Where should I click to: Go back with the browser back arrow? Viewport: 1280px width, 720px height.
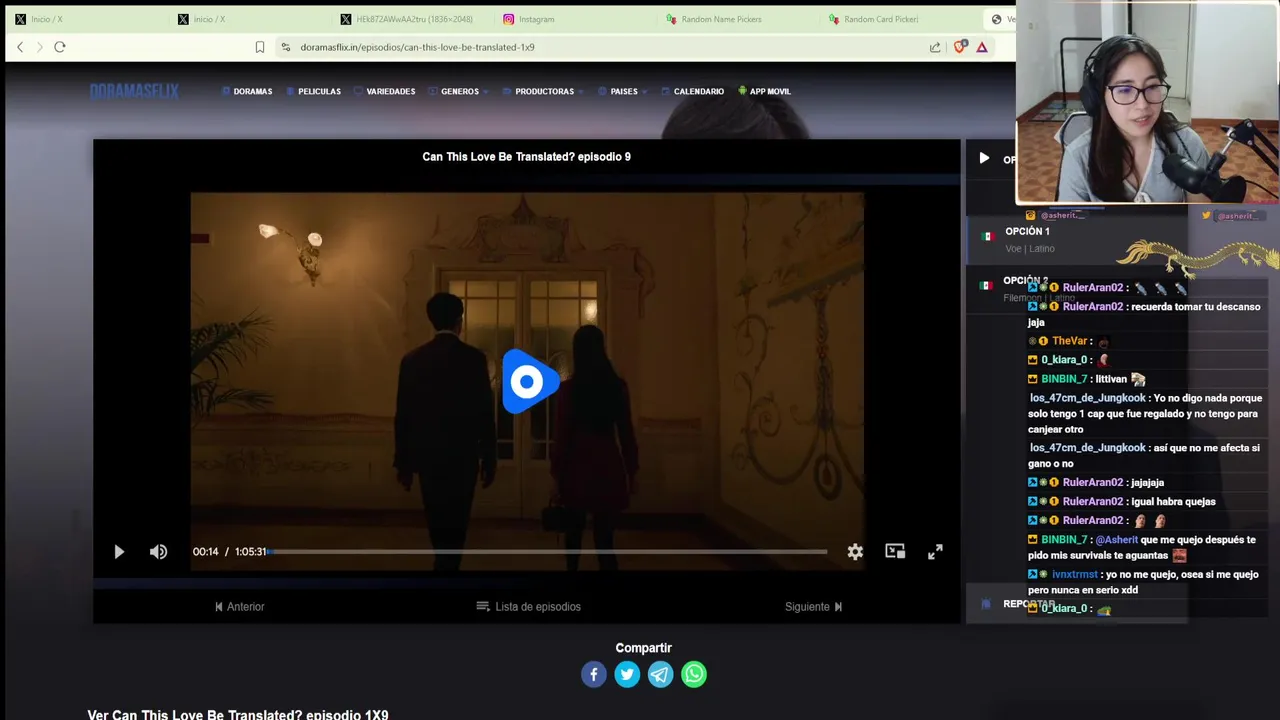20,47
